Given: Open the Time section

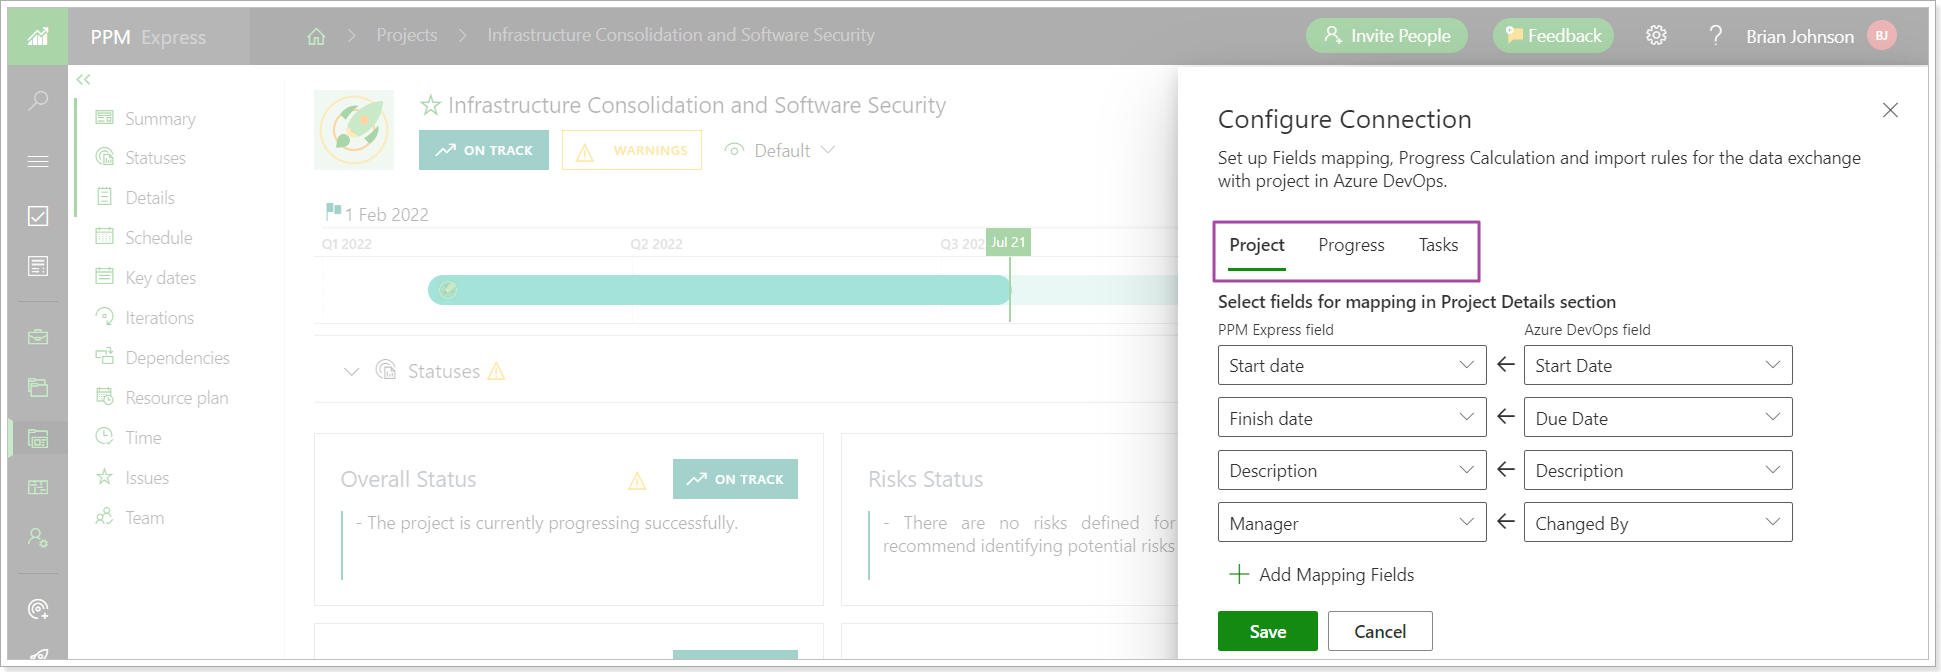Looking at the screenshot, I should tap(143, 438).
